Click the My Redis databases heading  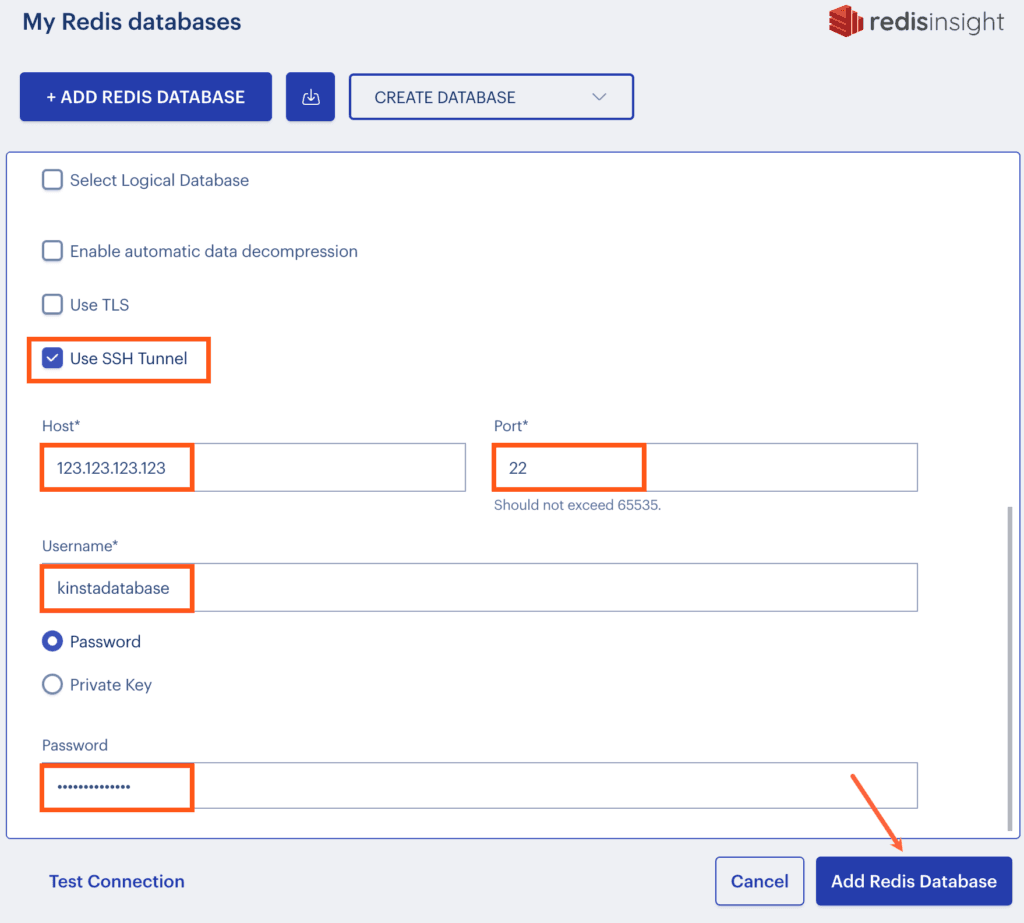coord(132,22)
